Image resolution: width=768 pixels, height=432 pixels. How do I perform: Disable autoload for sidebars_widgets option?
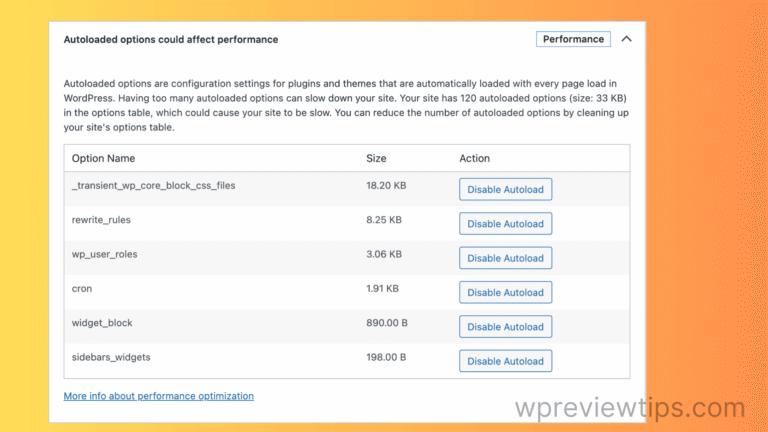(505, 361)
